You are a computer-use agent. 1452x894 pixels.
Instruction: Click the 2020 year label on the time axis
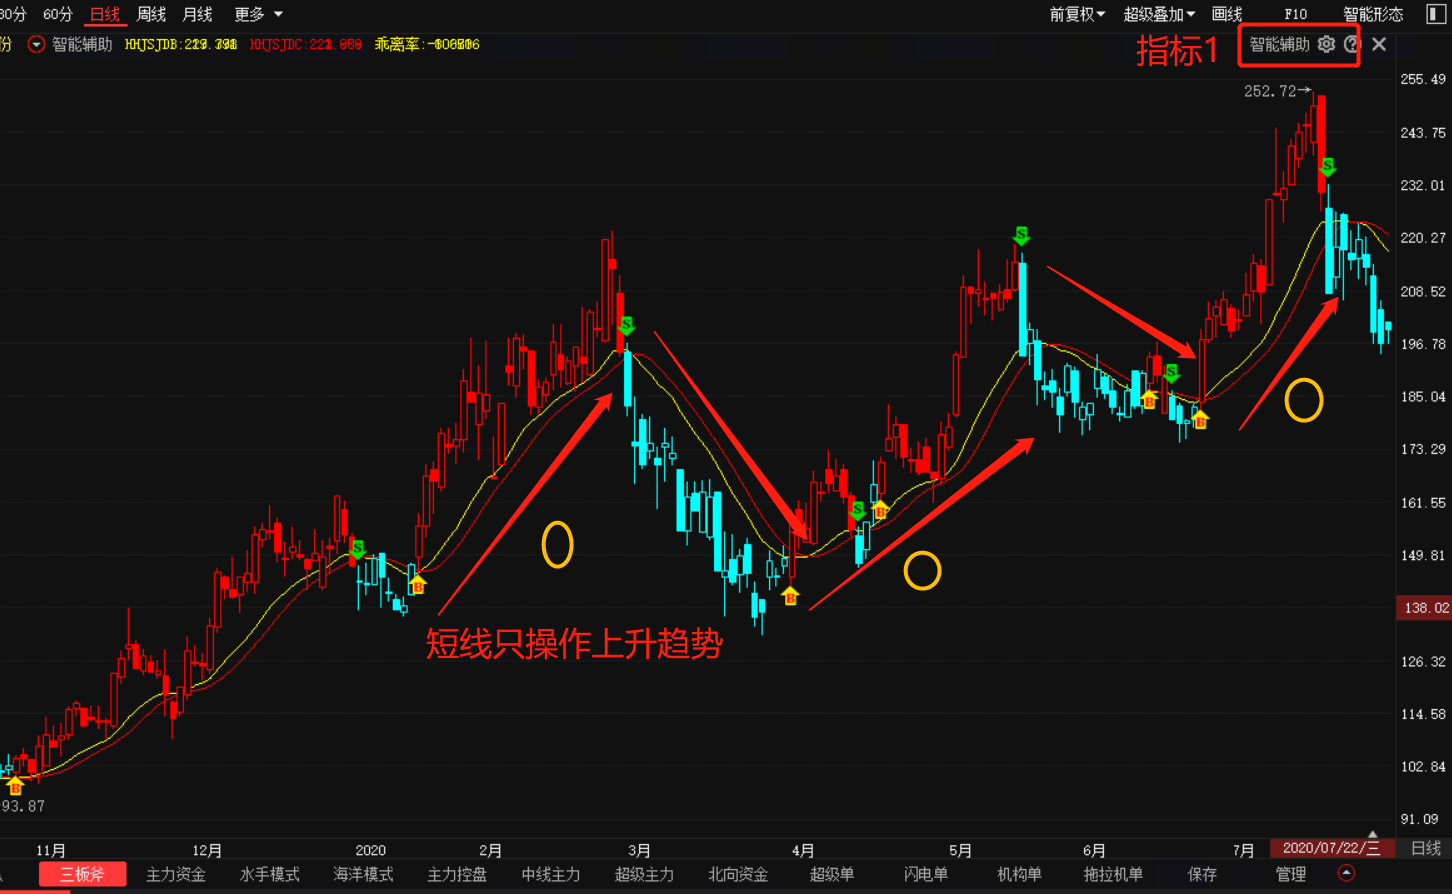pos(370,850)
